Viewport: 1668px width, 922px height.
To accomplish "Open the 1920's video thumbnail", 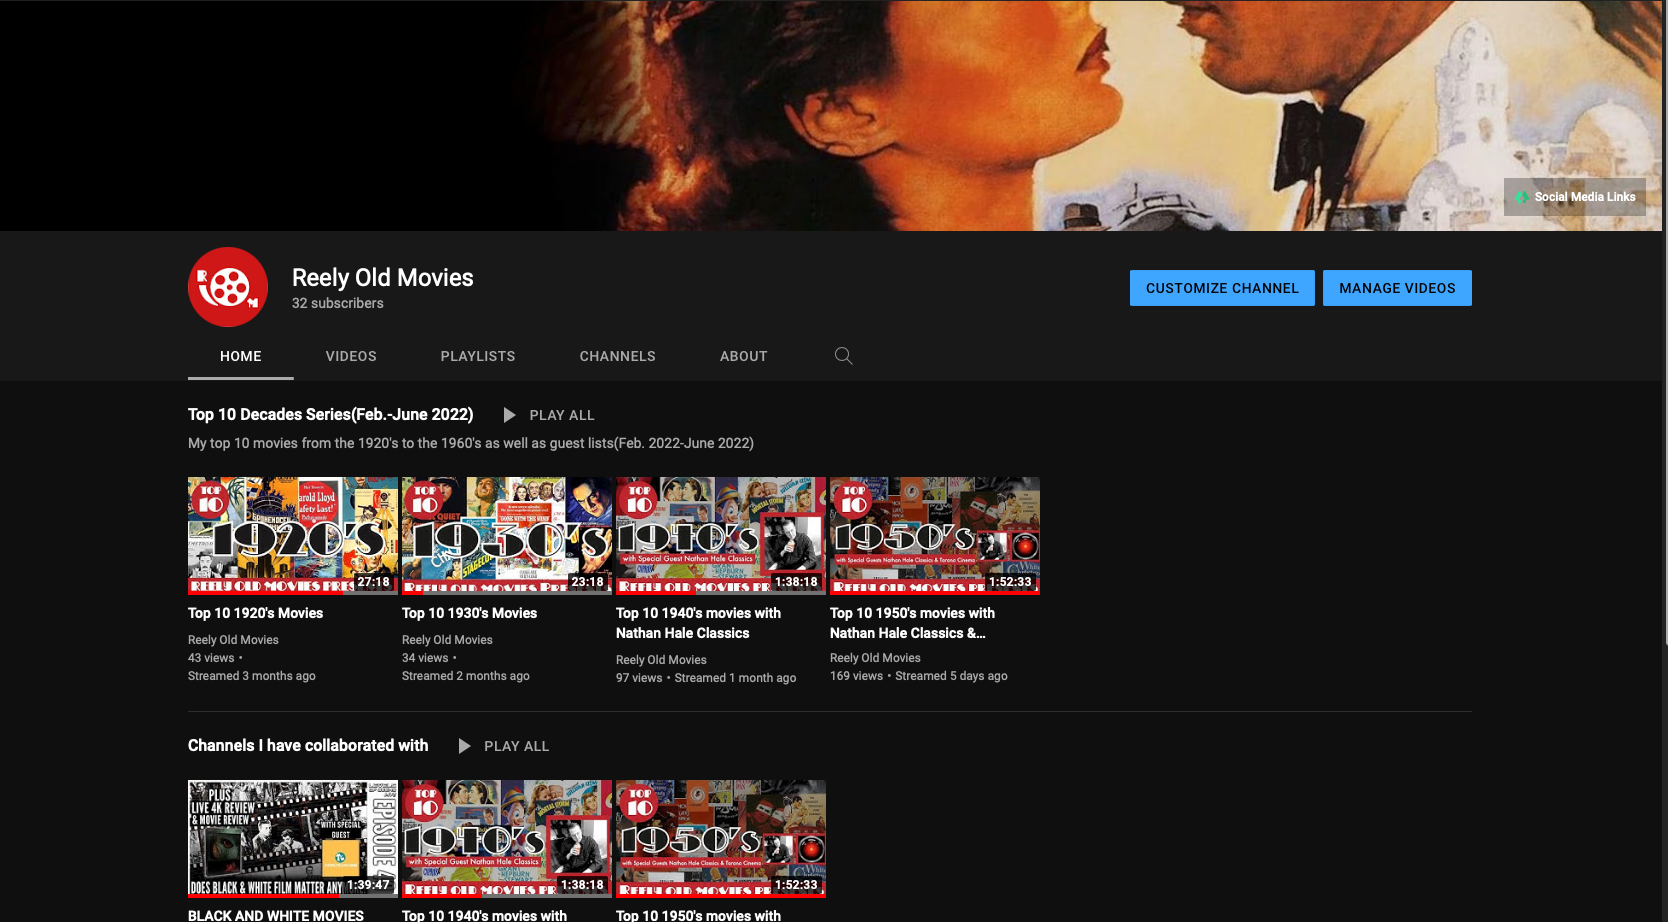I will [293, 536].
